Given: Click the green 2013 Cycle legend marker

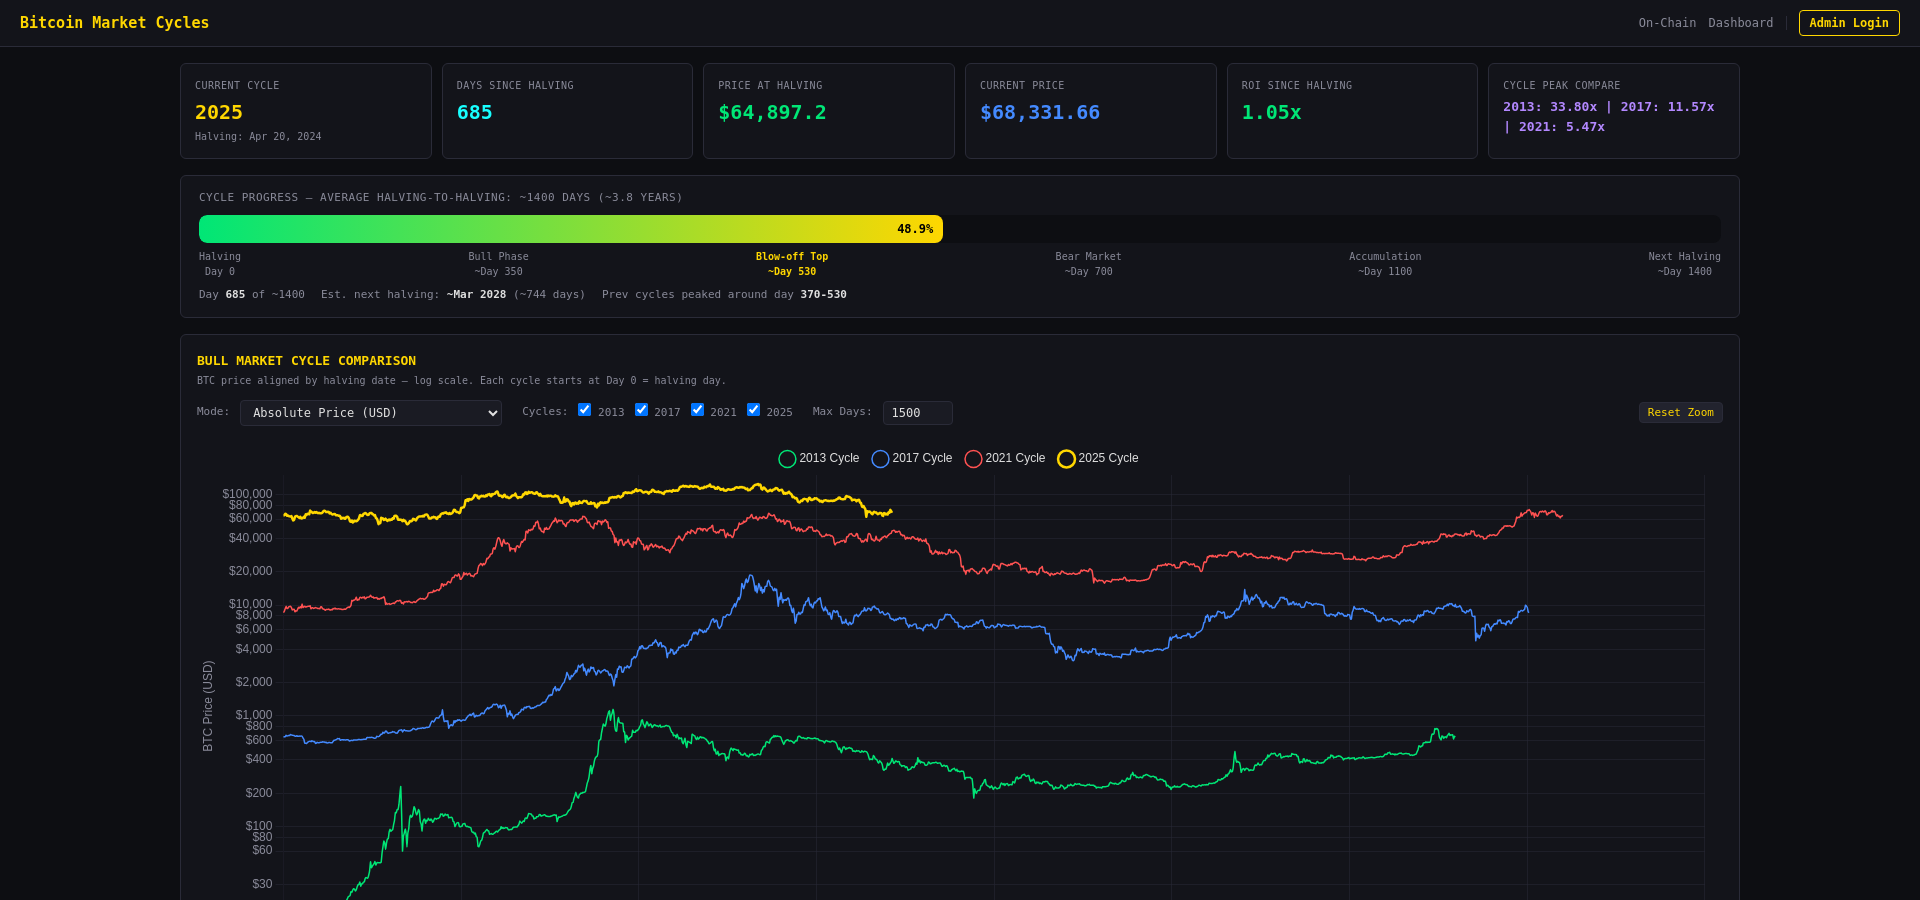Looking at the screenshot, I should point(787,458).
